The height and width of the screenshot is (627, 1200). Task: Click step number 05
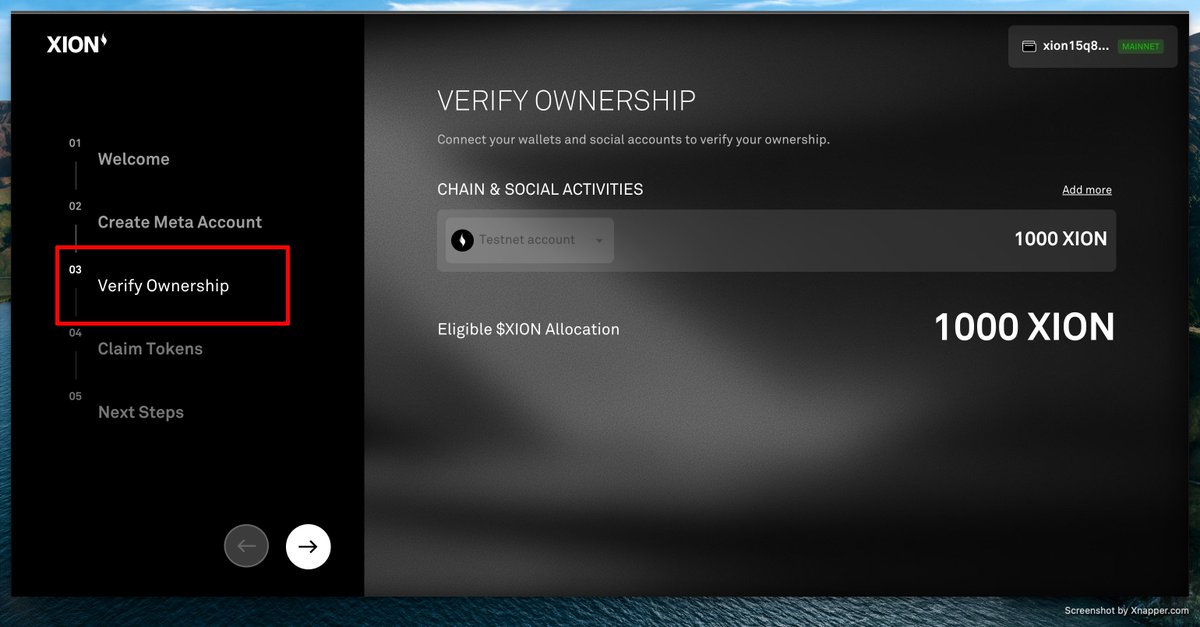pyautogui.click(x=75, y=396)
